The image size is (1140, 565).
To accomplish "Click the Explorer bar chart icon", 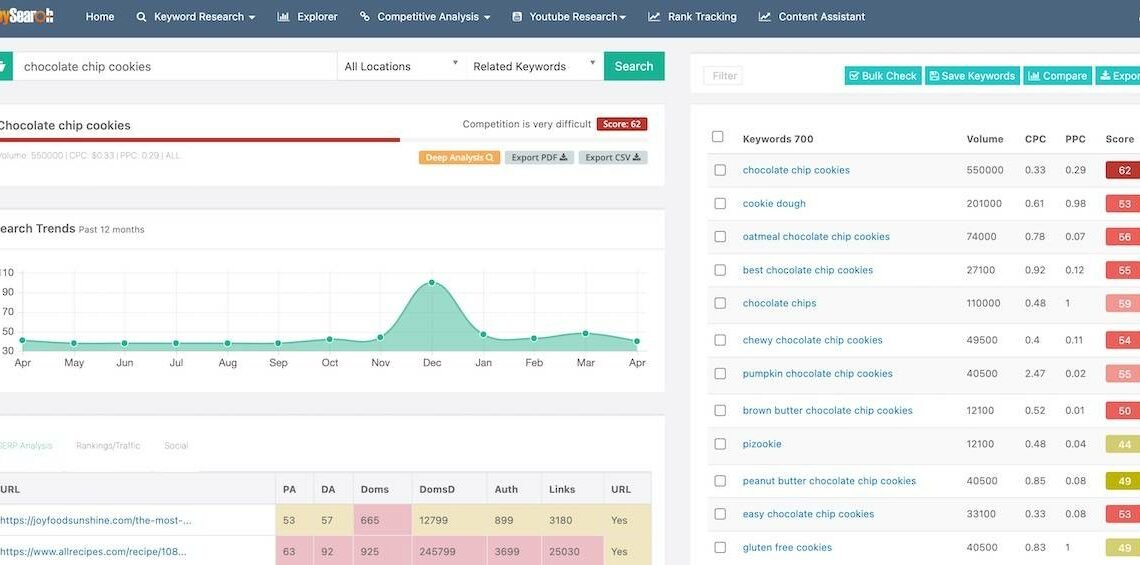I will click(283, 17).
